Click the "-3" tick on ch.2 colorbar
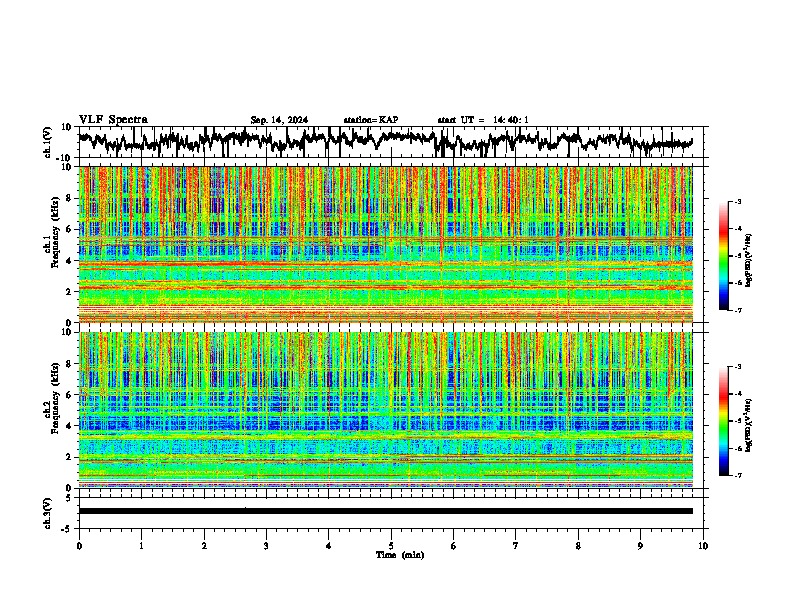Viewport: 792px width, 612px height. (x=737, y=367)
